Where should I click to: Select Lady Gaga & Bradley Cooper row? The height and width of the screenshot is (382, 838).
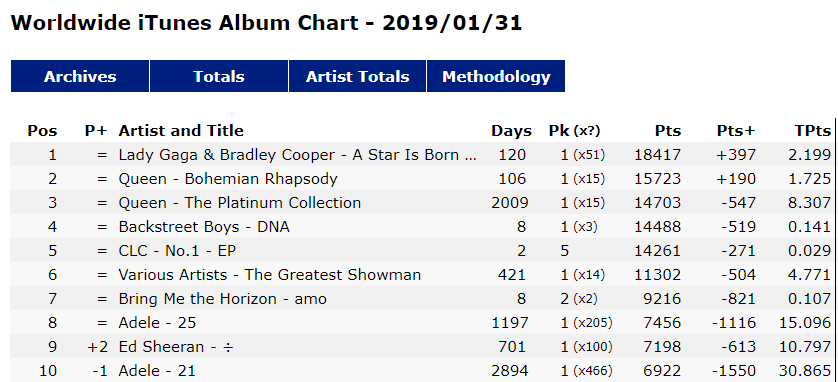click(x=421, y=155)
